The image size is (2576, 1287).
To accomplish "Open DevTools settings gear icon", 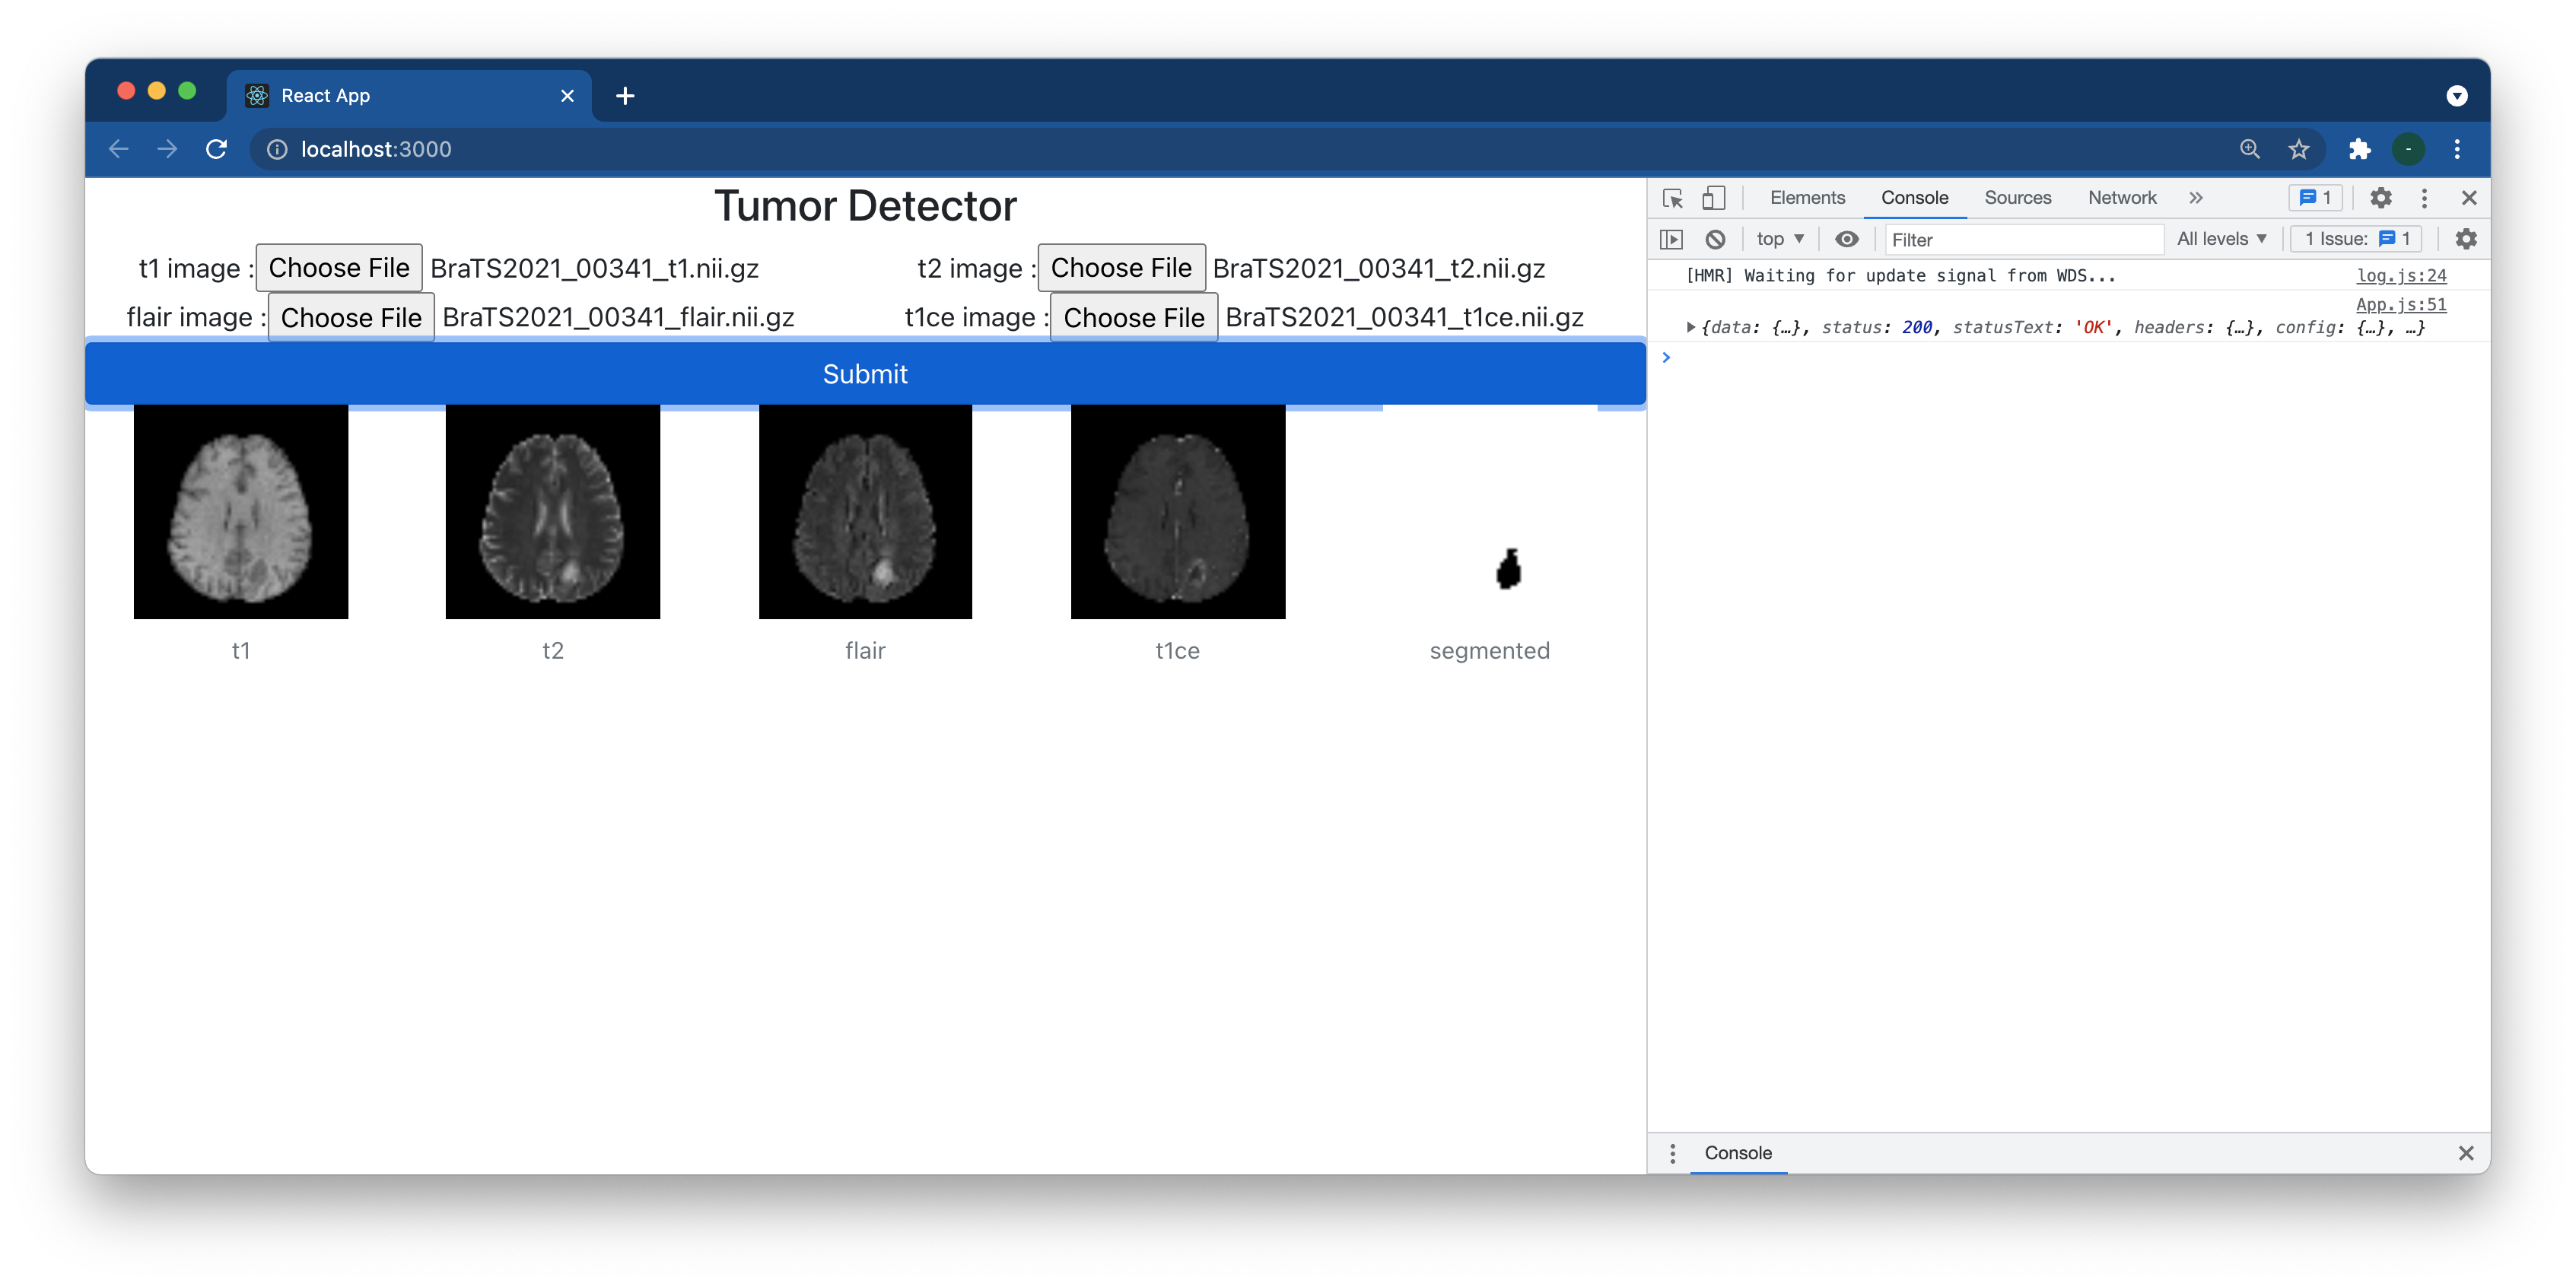I will coord(2380,198).
